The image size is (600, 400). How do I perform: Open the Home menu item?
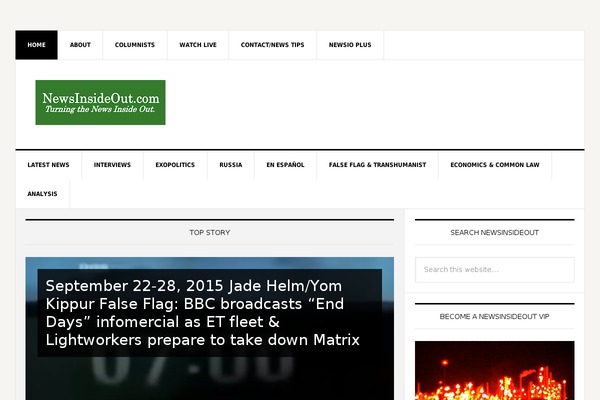coord(36,45)
